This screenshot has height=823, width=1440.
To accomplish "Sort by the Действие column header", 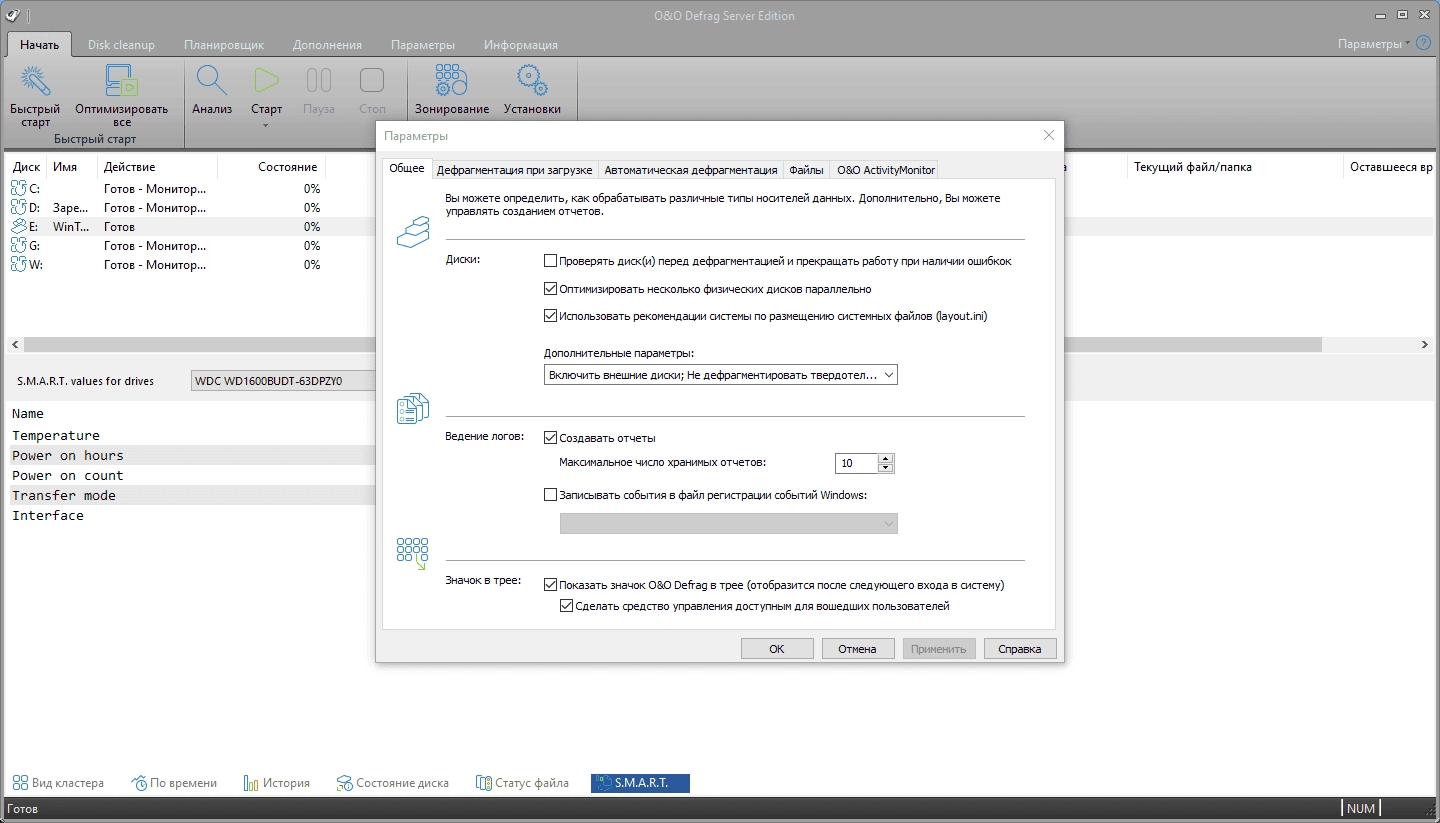I will click(157, 167).
